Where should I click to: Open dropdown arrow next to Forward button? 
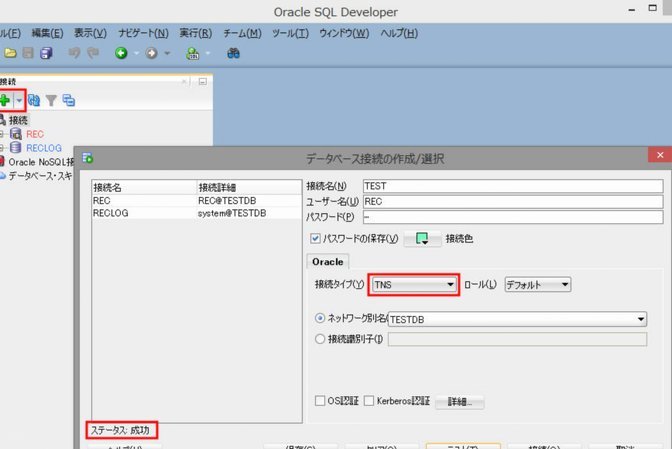click(167, 54)
